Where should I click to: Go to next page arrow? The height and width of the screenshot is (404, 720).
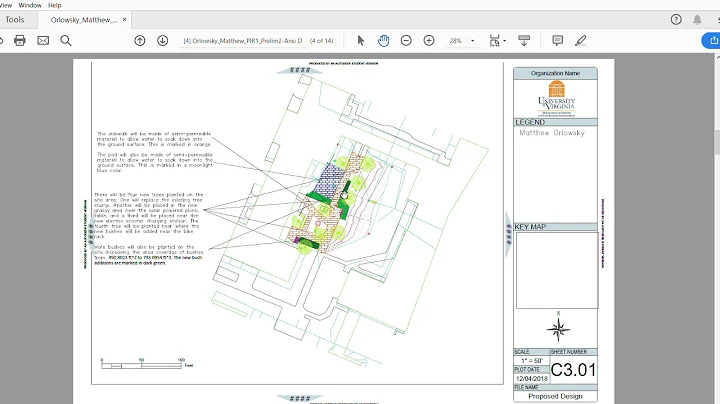(163, 40)
